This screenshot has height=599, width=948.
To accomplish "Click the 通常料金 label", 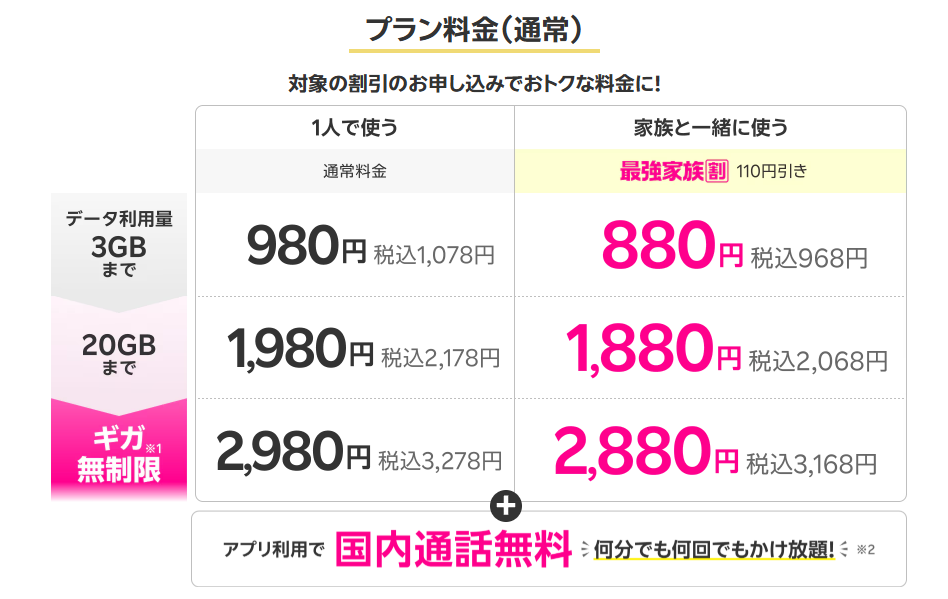I will [x=354, y=171].
